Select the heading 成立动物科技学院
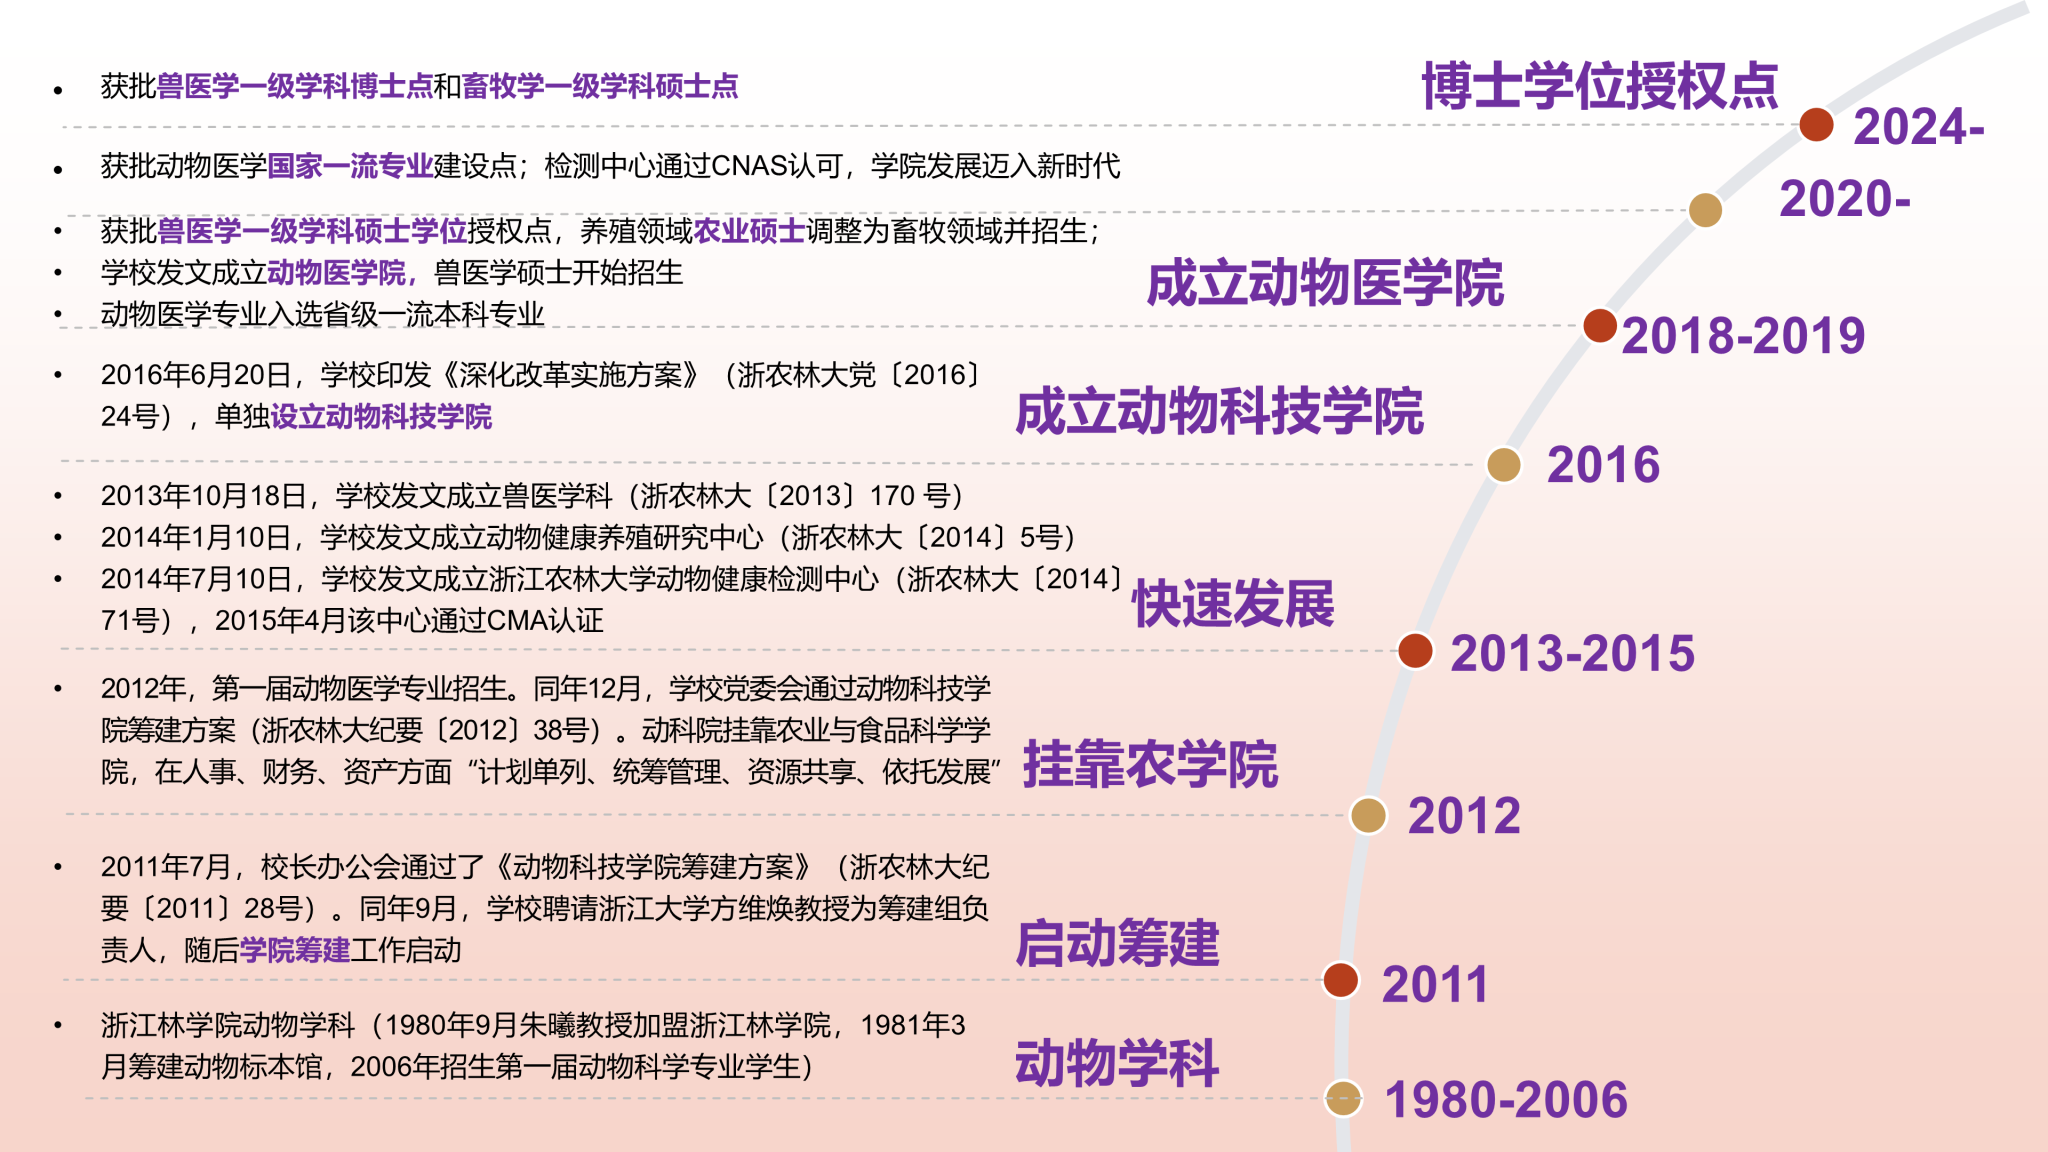Screen dimensions: 2048x1152 [x=1219, y=411]
